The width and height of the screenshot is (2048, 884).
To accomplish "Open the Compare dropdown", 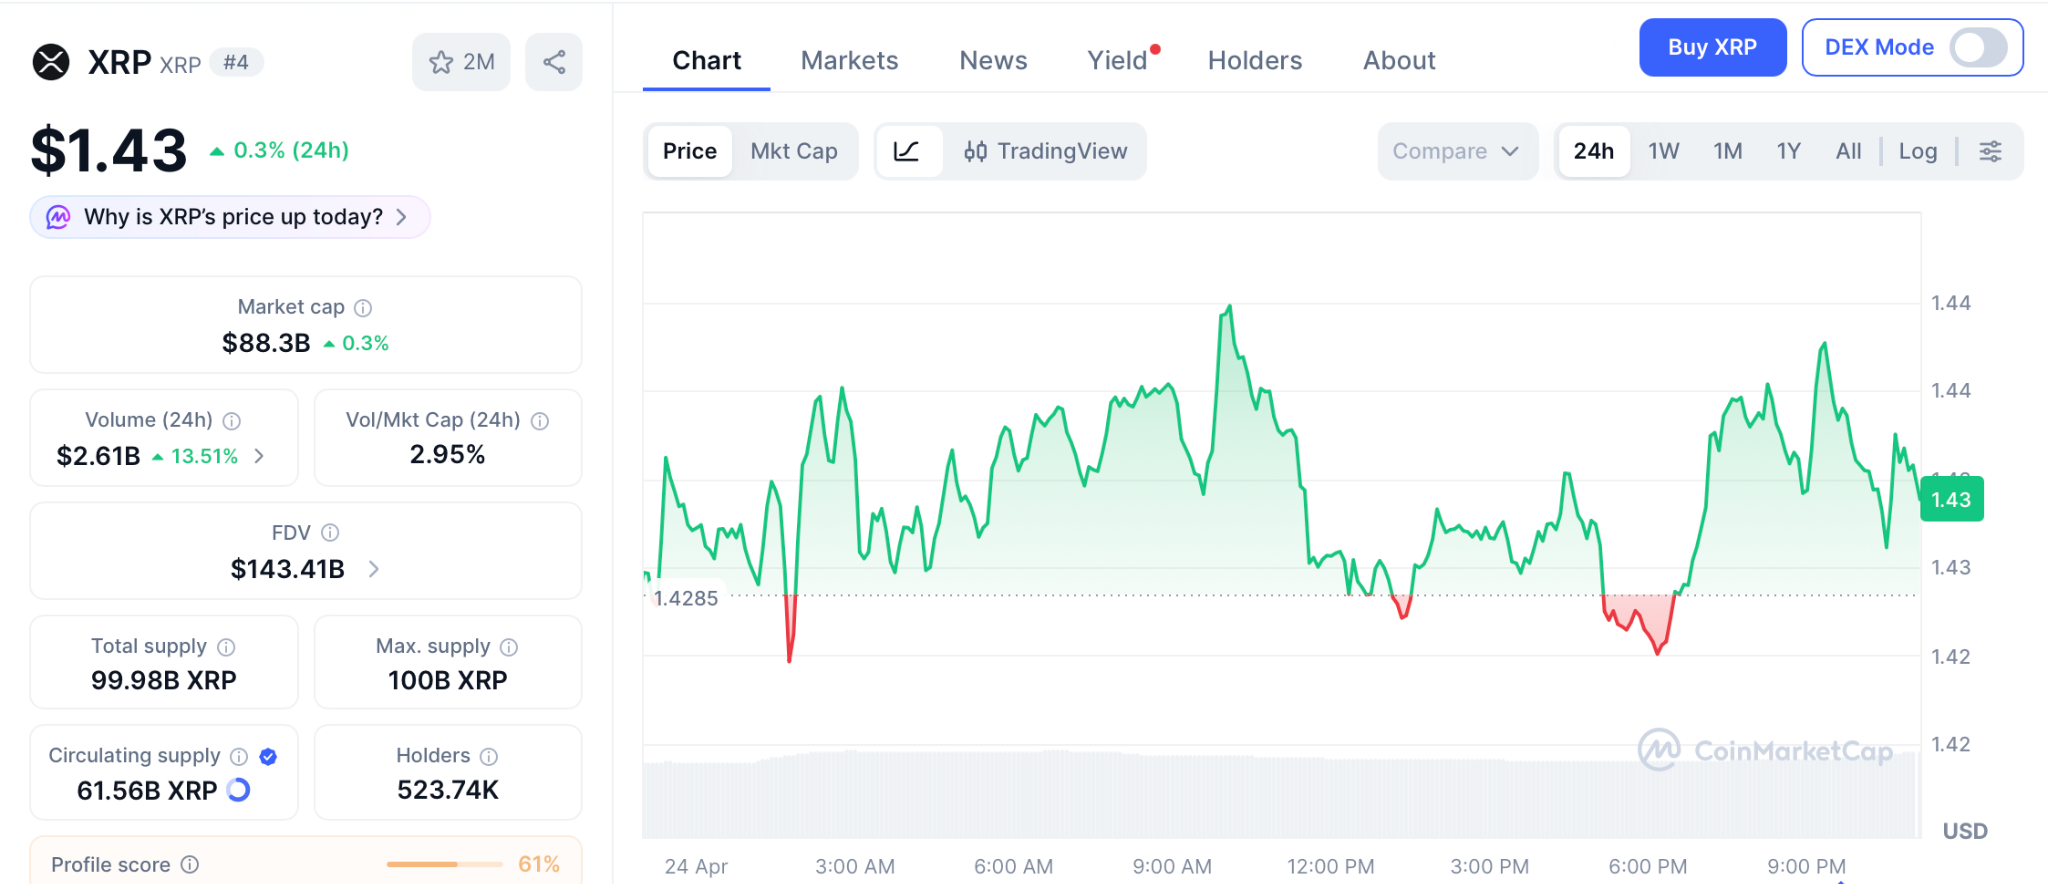I will (1456, 151).
